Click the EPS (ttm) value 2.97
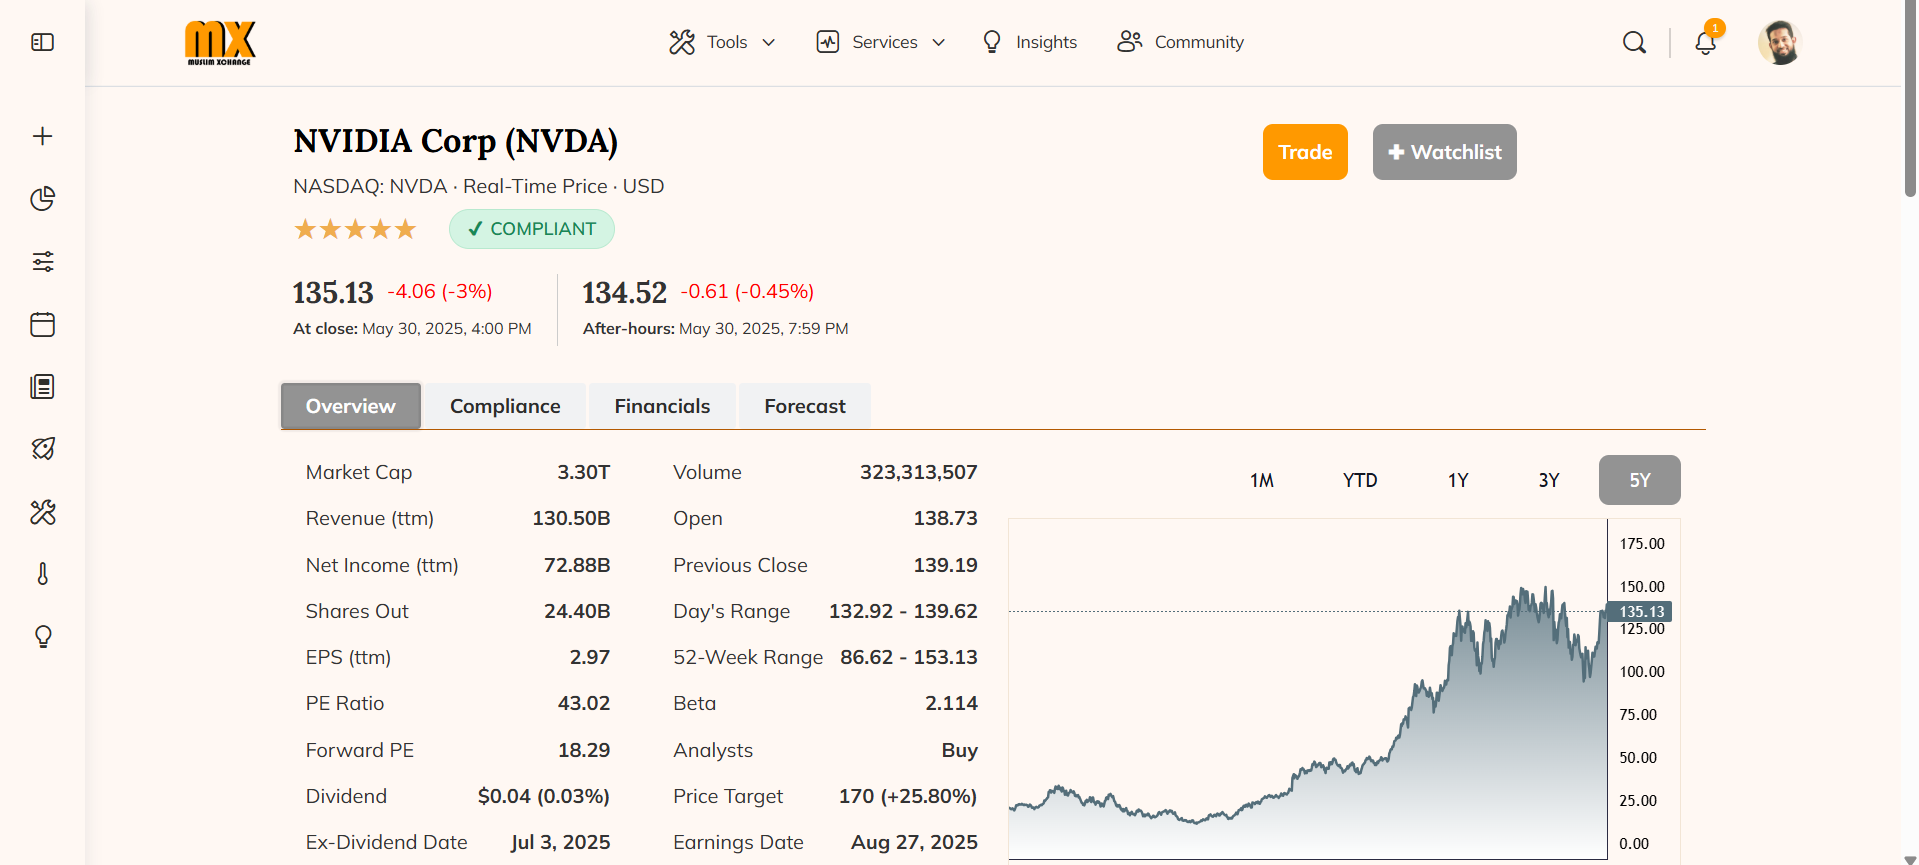Viewport: 1919px width, 865px height. click(590, 657)
